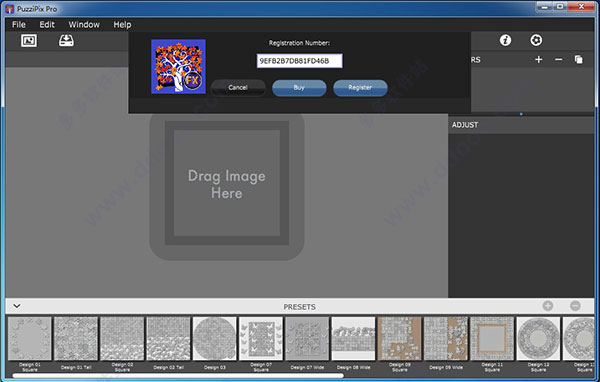This screenshot has width=600, height=382.
Task: Open the soccer-ball-shaped icon beside the info icon
Action: pos(536,40)
